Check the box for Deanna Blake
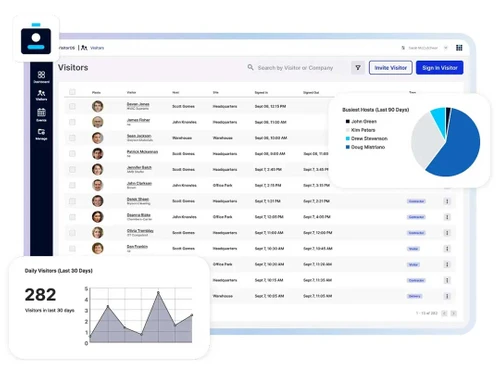The width and height of the screenshot is (500, 375). (72, 217)
